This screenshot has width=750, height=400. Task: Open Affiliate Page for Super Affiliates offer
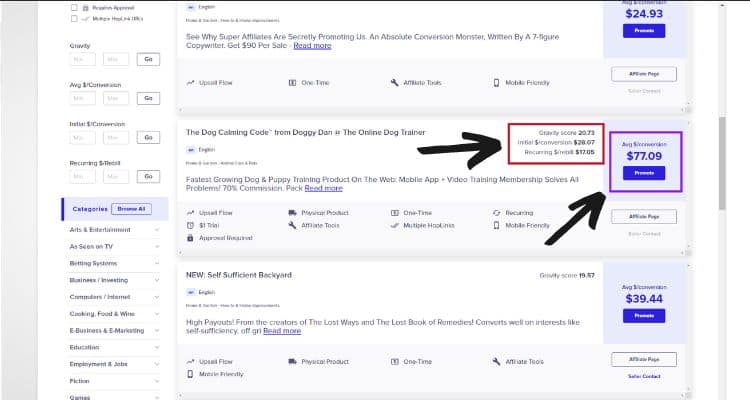tap(644, 74)
